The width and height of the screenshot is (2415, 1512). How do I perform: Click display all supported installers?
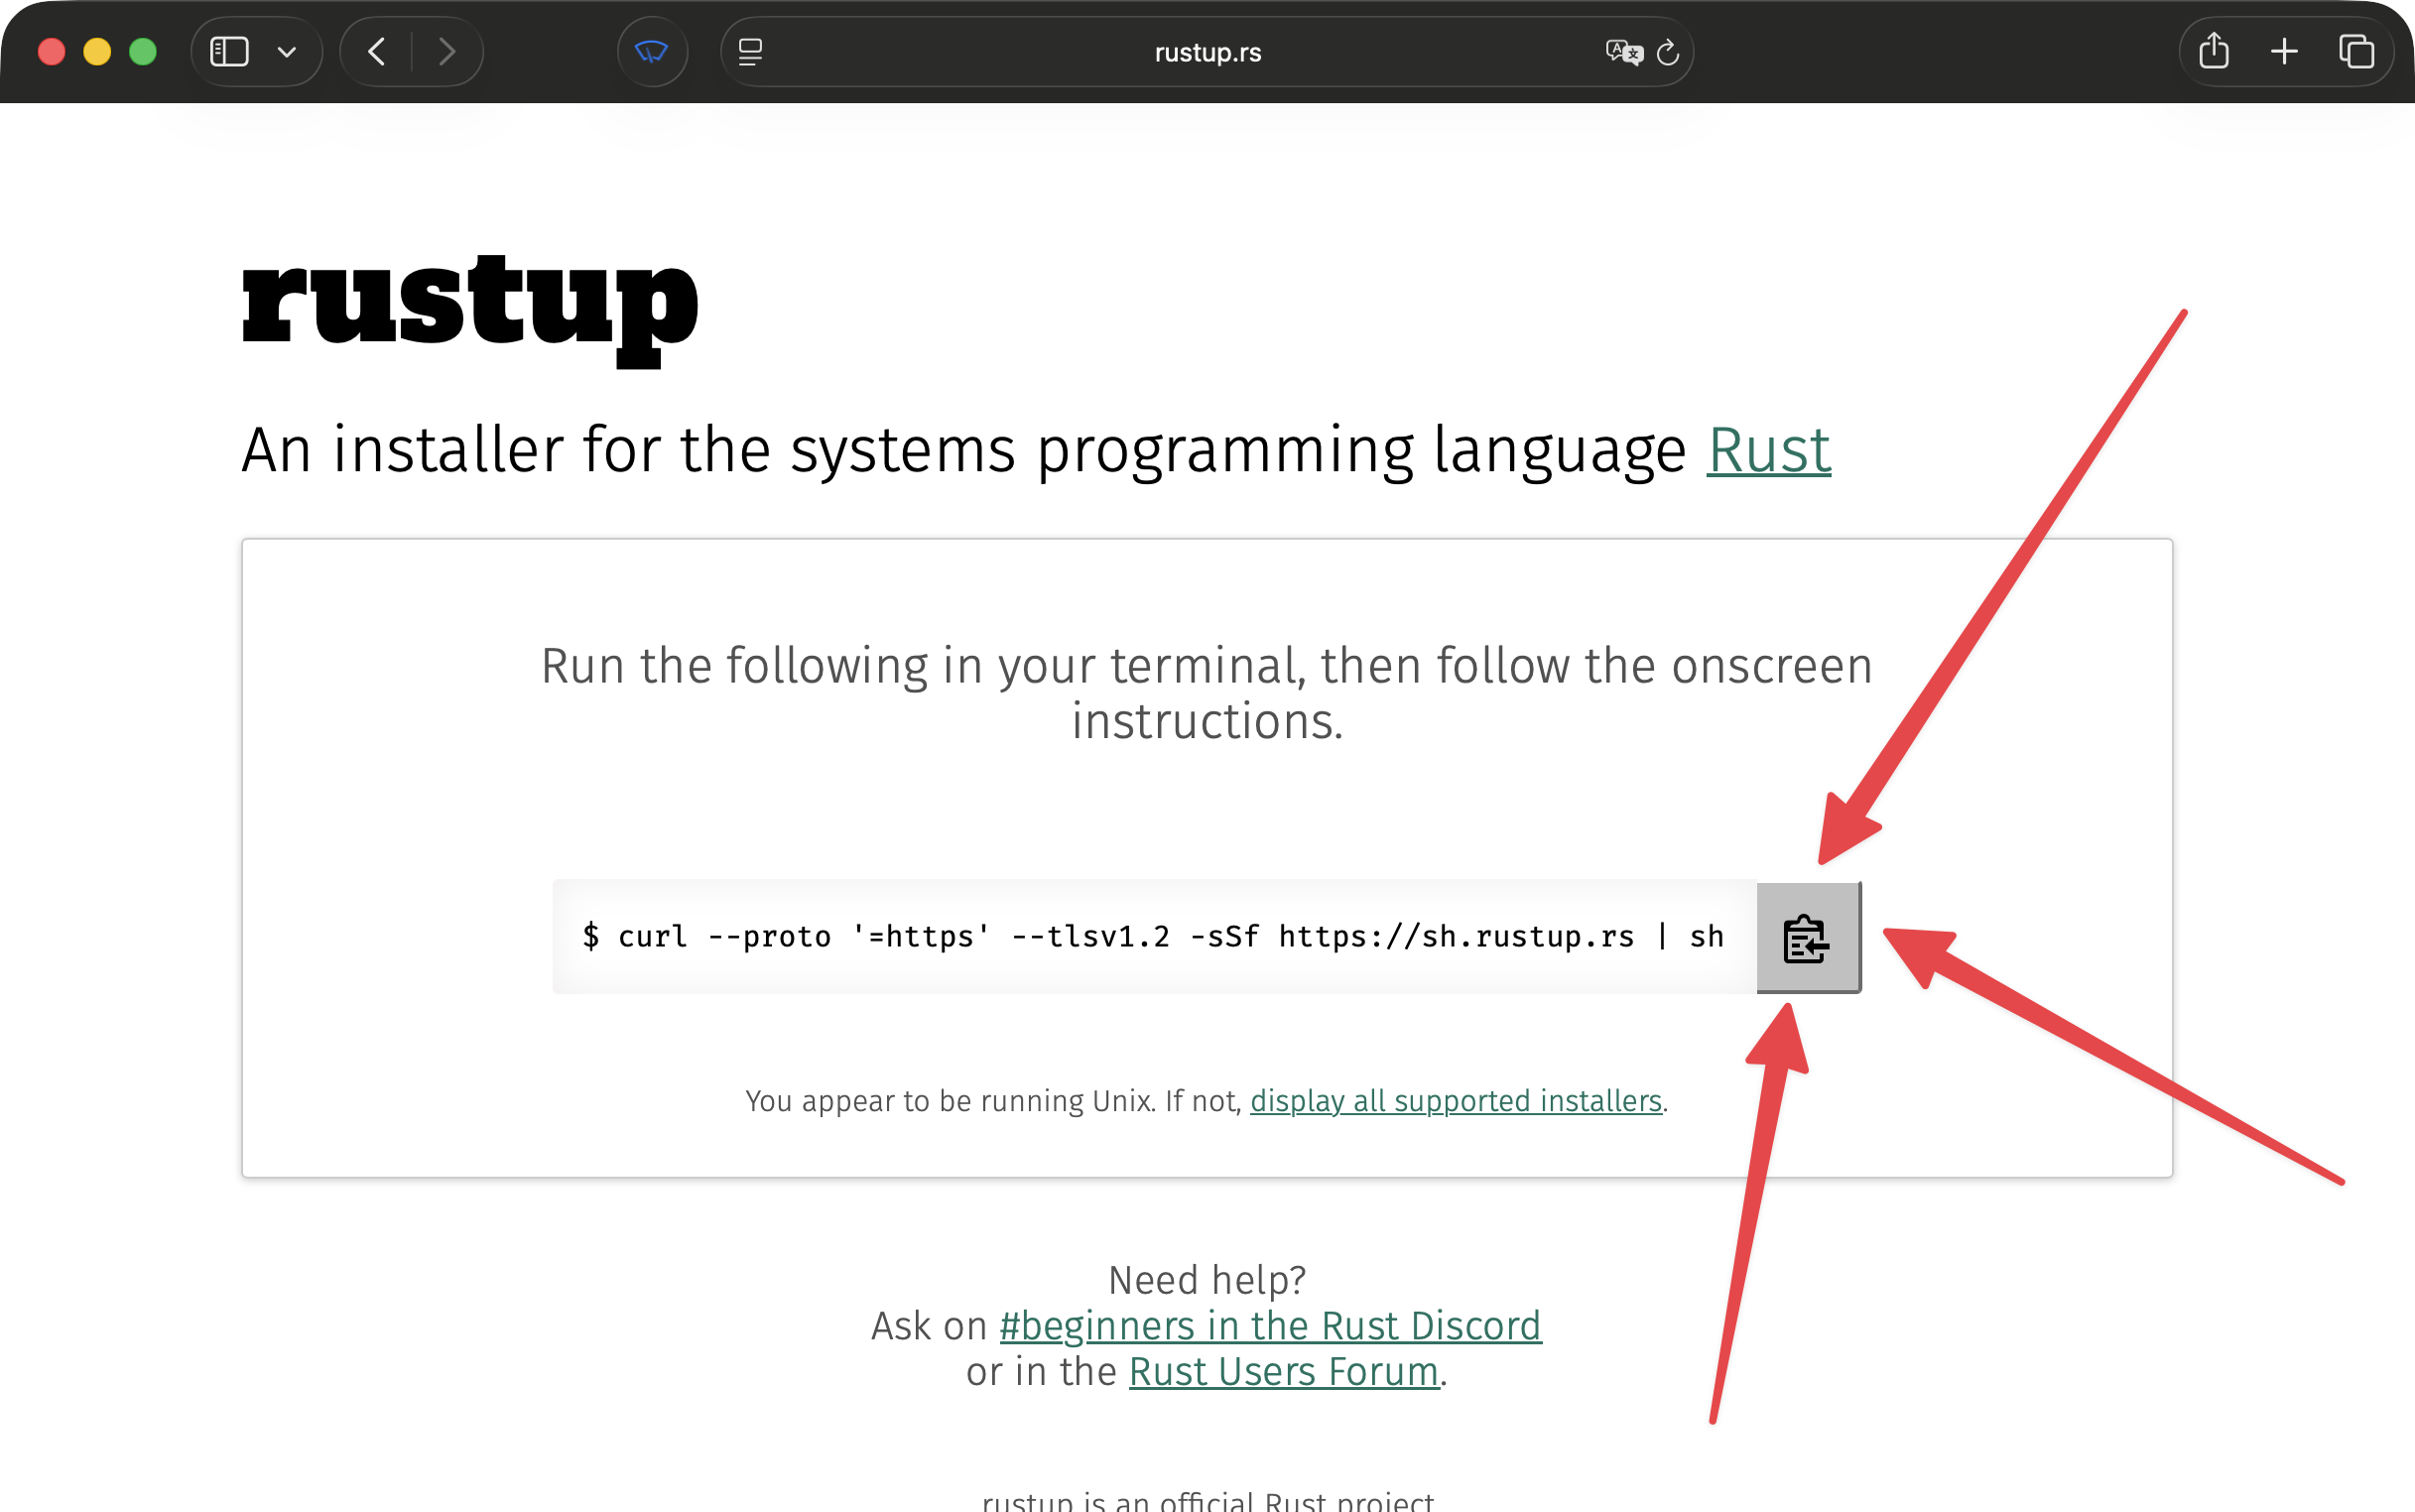pyautogui.click(x=1455, y=1101)
